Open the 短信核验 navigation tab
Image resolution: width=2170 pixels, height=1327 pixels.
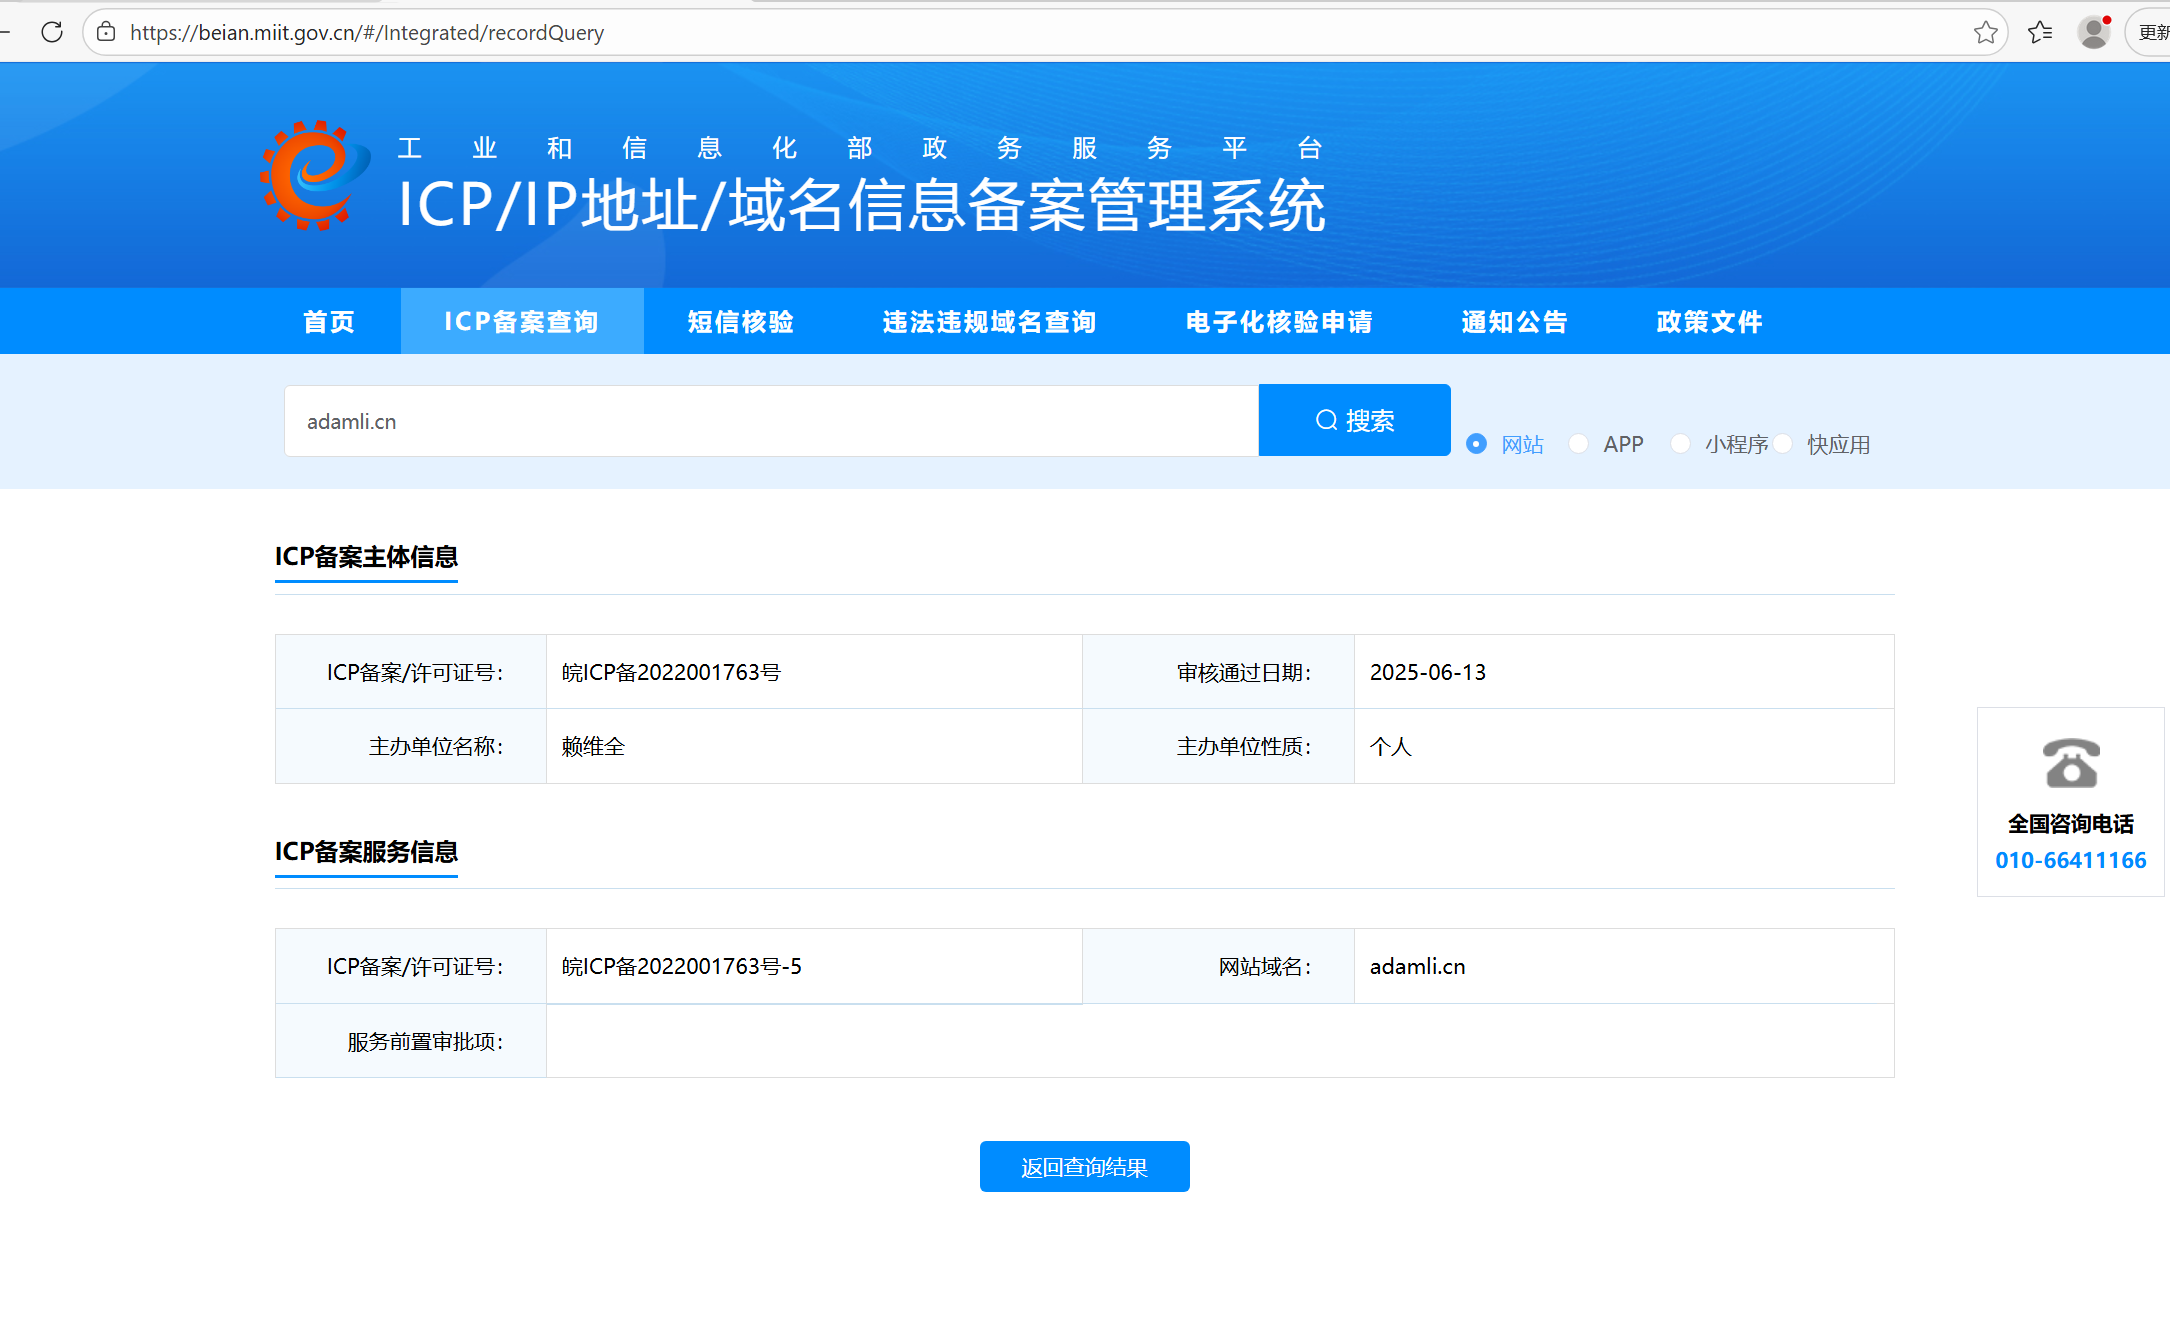pyautogui.click(x=741, y=322)
